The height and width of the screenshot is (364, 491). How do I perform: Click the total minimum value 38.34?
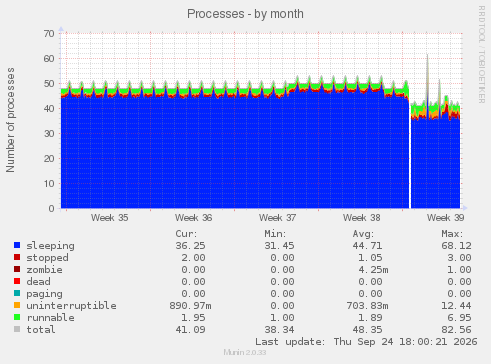tap(279, 330)
